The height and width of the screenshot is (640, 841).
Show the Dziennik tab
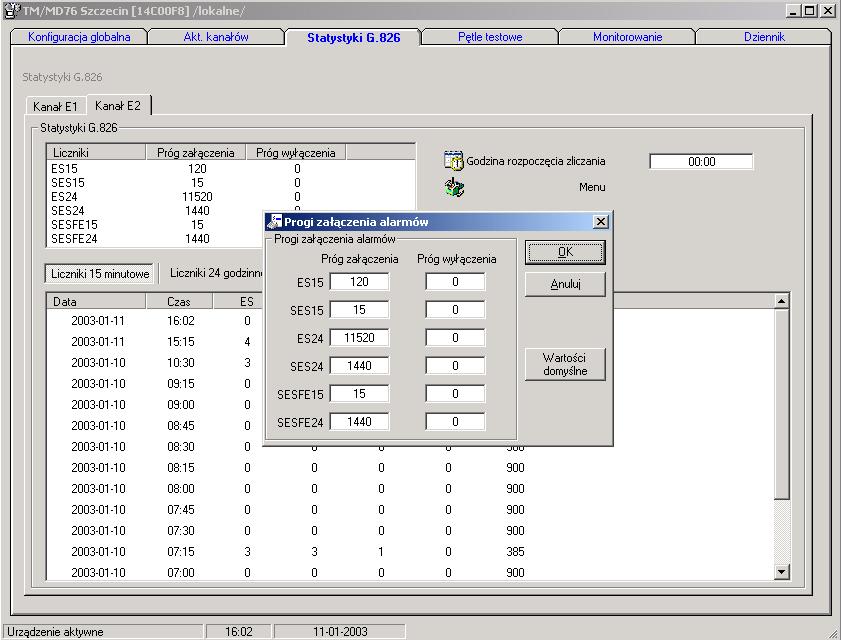point(764,37)
